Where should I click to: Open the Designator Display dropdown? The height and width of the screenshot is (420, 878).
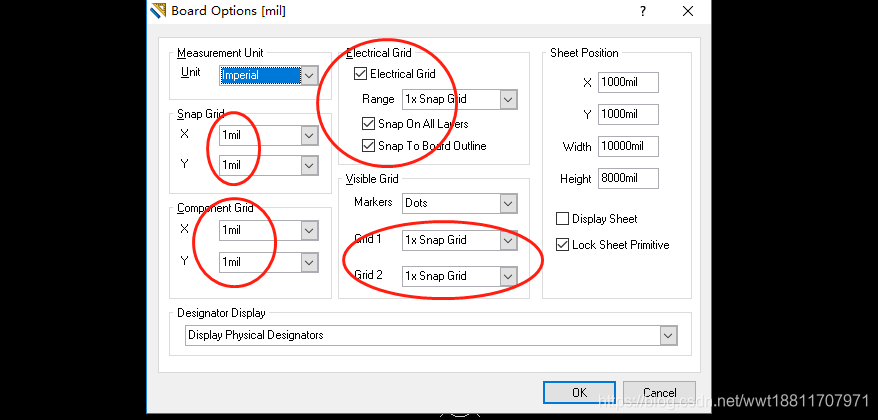[x=668, y=336]
